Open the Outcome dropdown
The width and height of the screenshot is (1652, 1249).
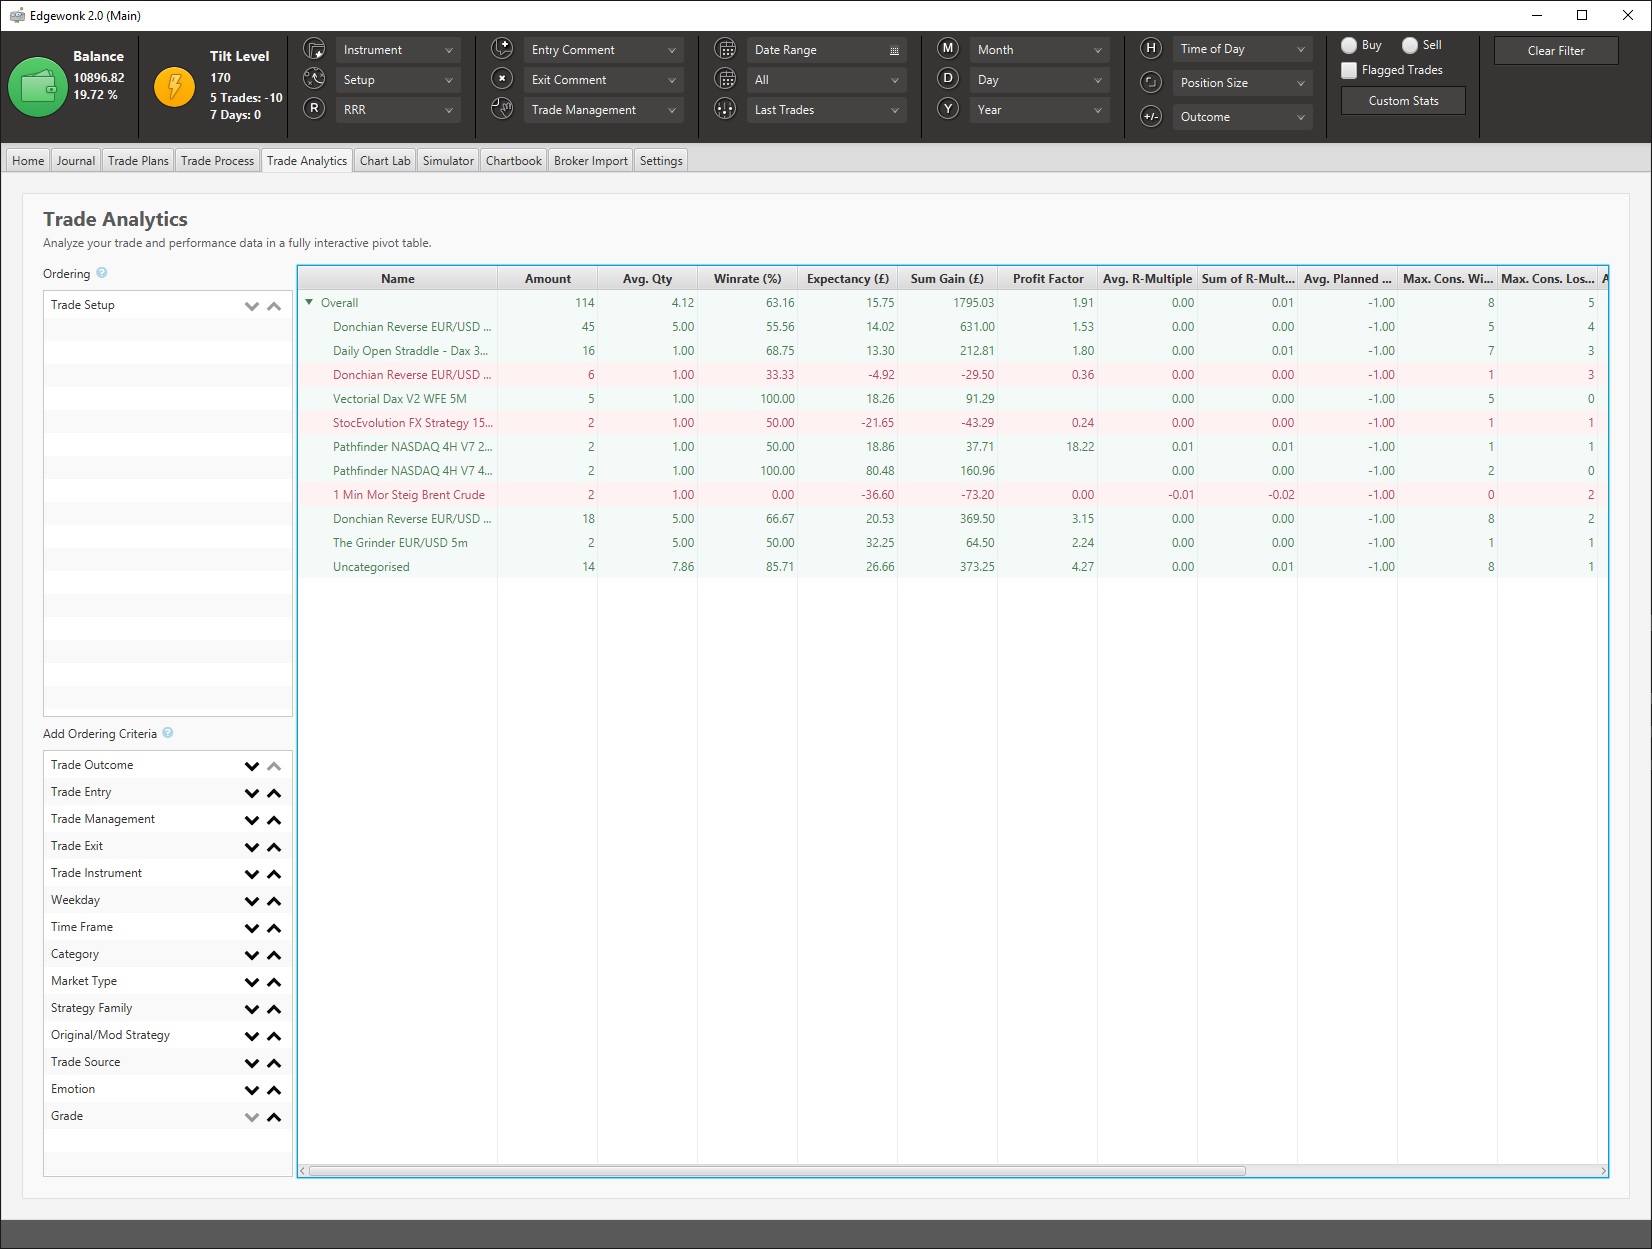(1243, 117)
